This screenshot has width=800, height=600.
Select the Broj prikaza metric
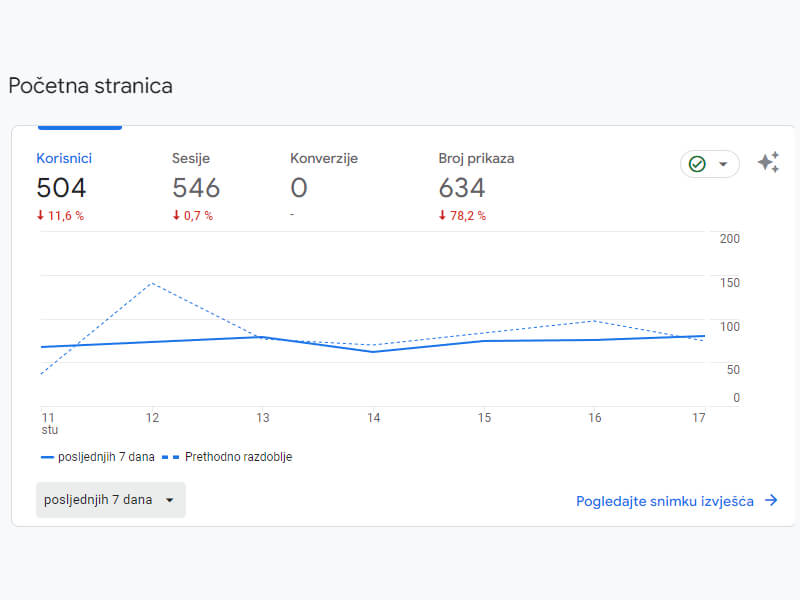(x=476, y=158)
